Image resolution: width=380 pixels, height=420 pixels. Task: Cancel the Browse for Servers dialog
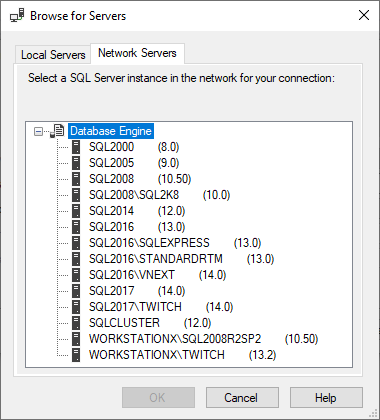click(242, 397)
